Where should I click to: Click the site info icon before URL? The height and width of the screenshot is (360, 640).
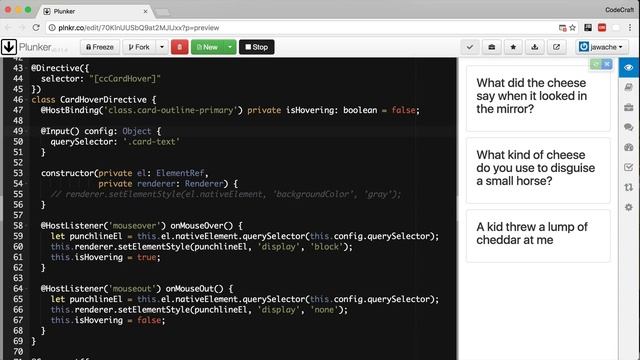(x=52, y=28)
